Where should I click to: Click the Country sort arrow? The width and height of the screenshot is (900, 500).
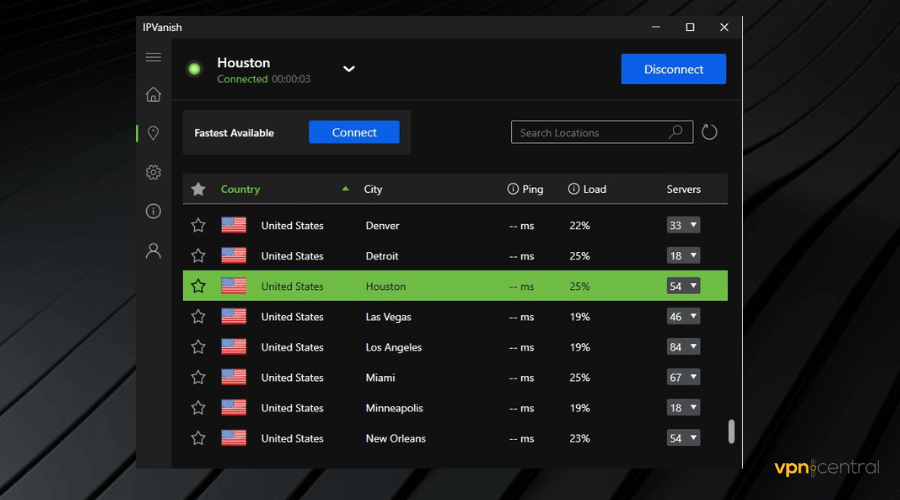coord(345,188)
